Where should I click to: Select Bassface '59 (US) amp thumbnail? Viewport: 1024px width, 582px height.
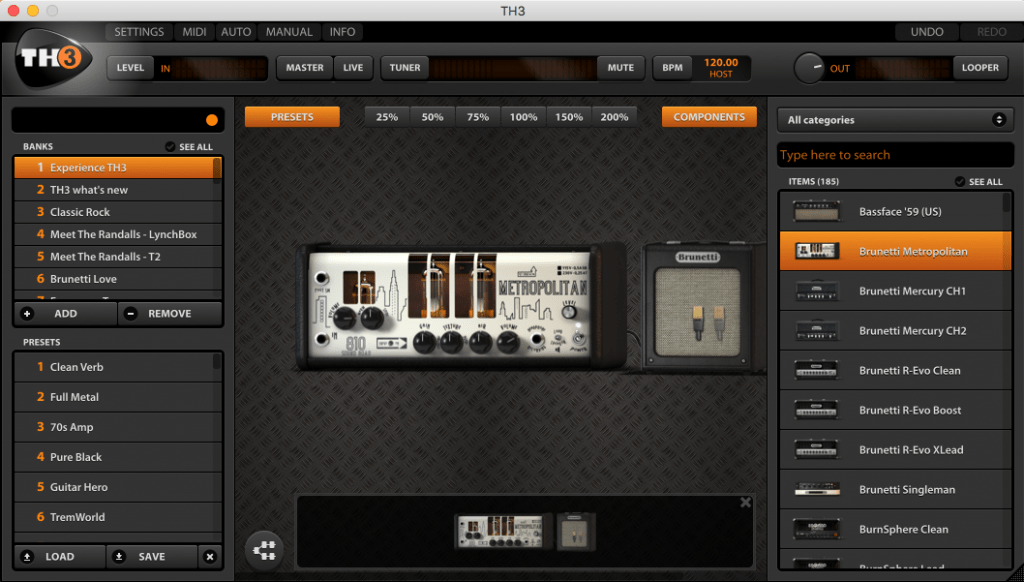(816, 211)
